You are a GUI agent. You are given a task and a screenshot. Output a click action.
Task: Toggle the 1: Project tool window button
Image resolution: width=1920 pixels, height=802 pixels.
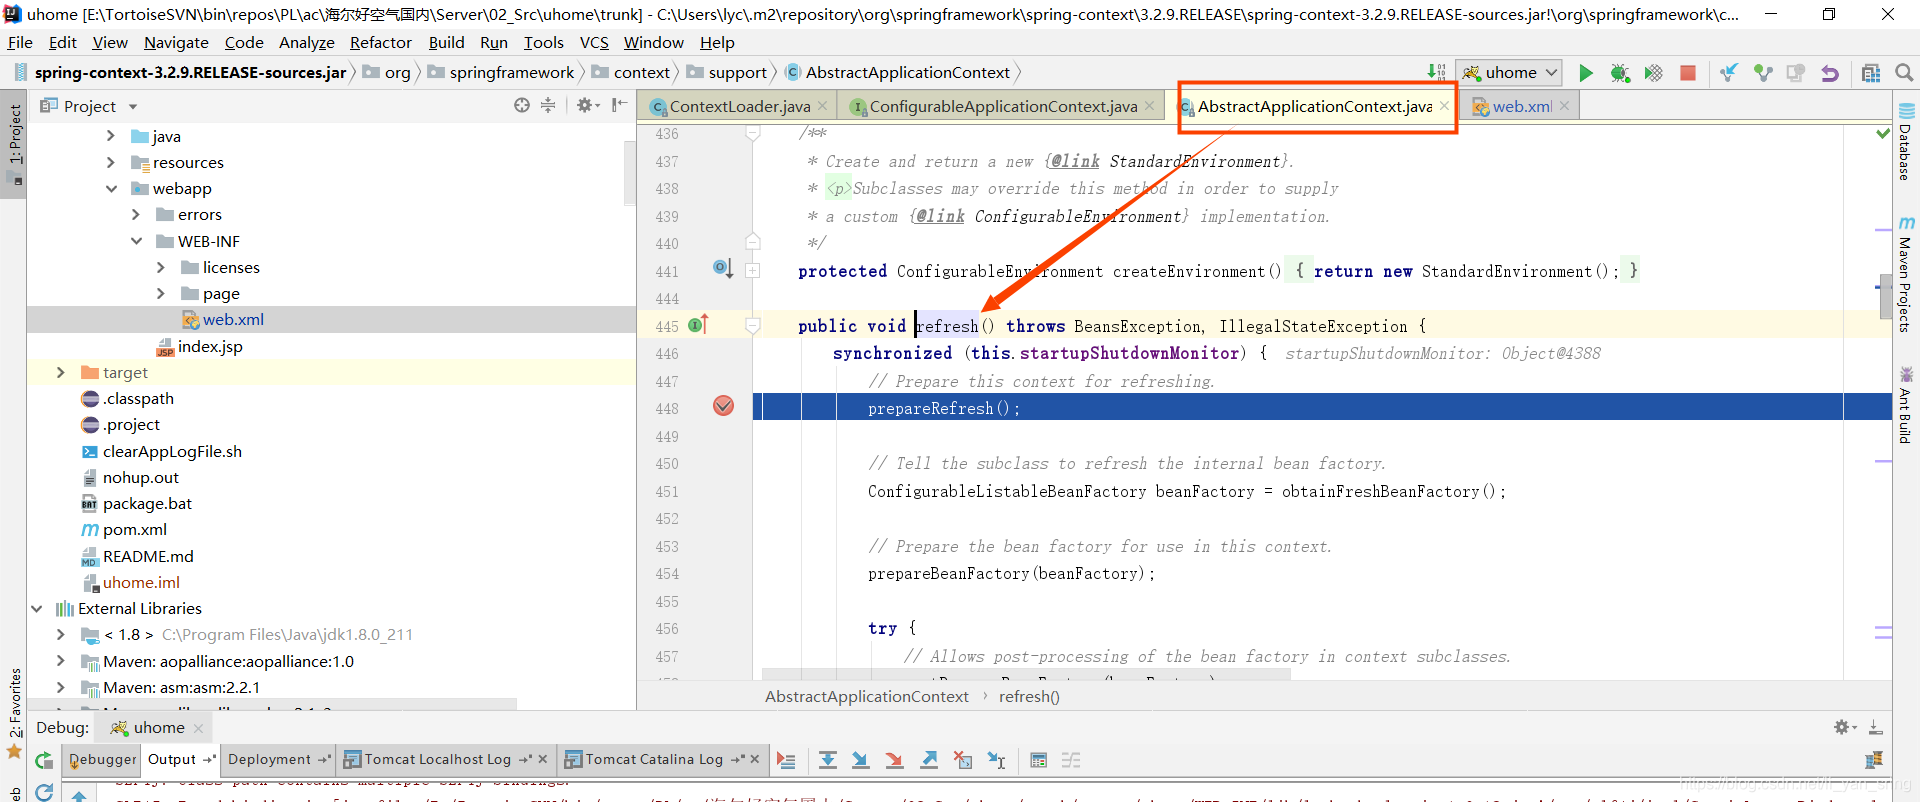tap(14, 143)
